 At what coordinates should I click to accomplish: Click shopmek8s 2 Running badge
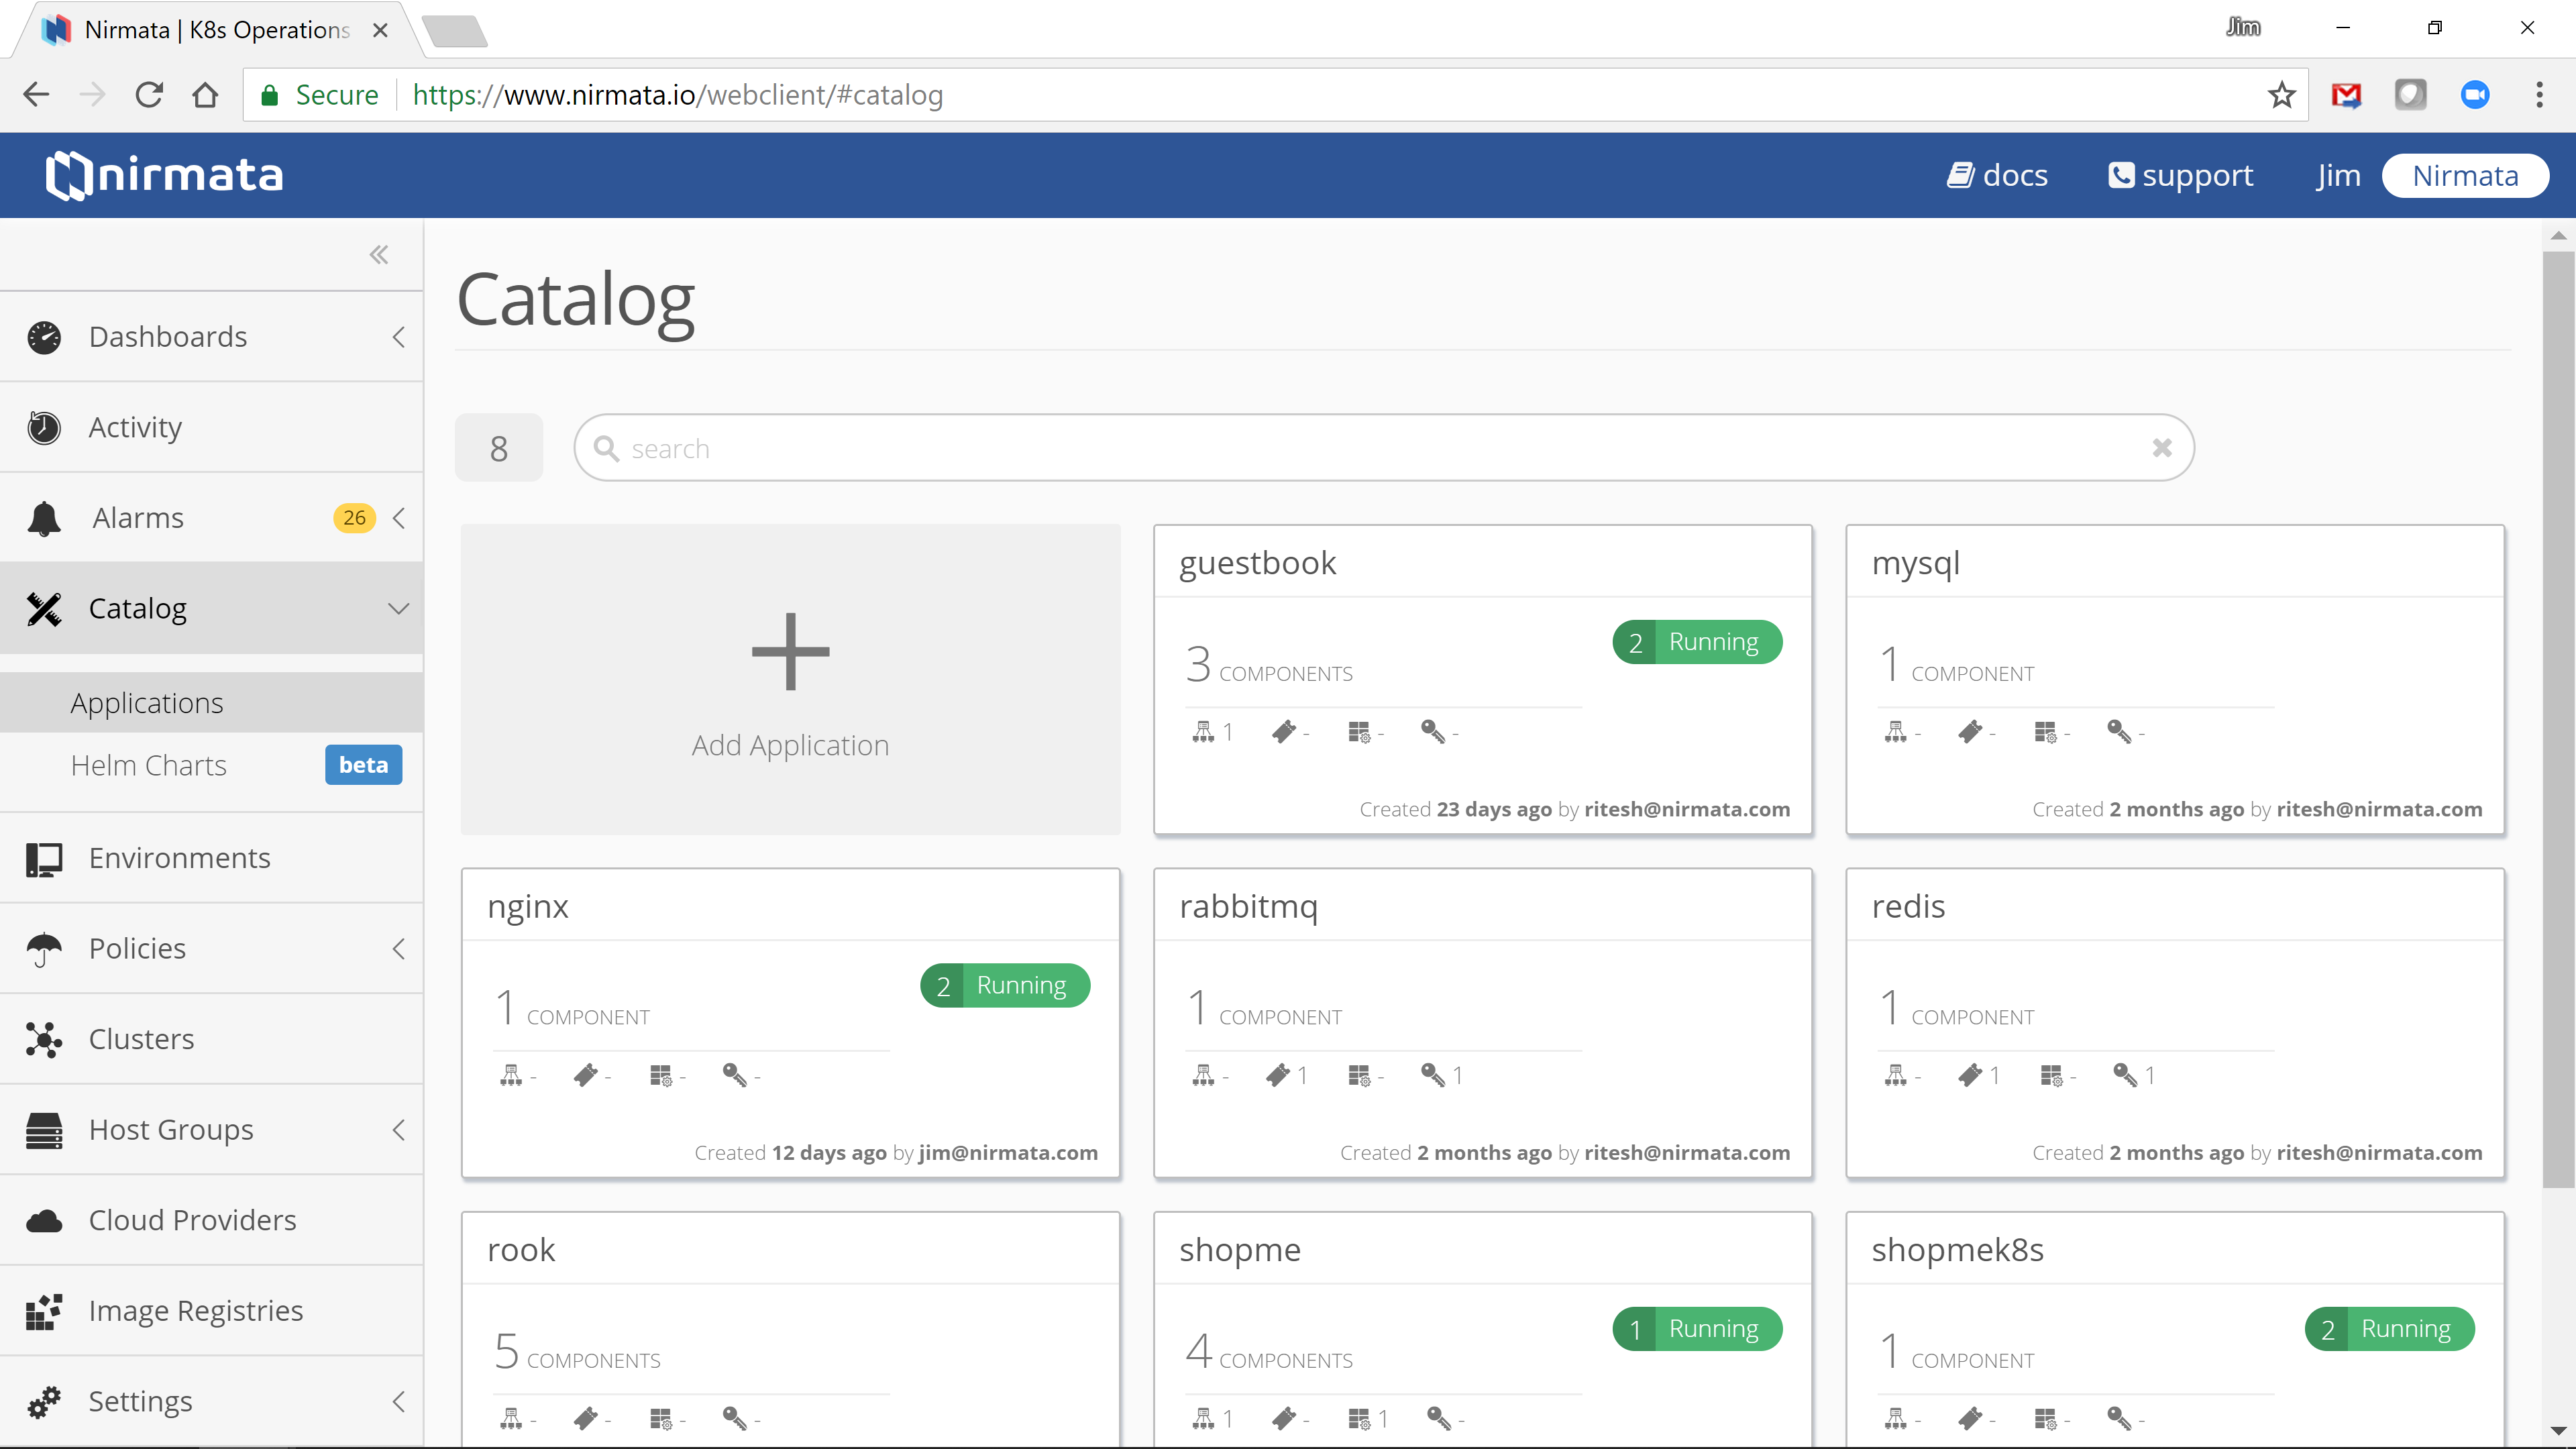(x=2390, y=1329)
